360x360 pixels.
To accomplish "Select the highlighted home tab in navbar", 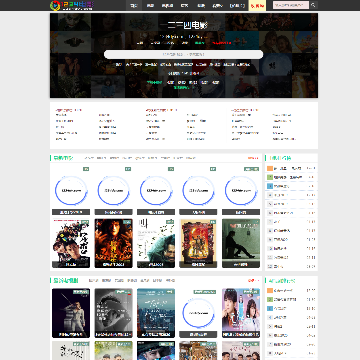I will pos(134,5).
